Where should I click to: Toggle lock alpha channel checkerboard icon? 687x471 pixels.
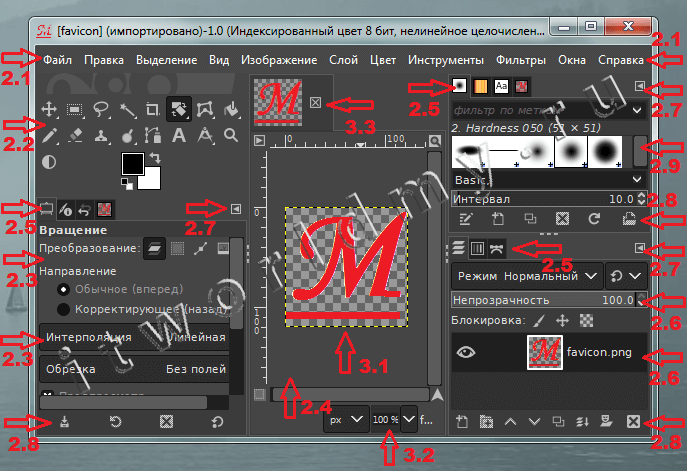coord(586,321)
